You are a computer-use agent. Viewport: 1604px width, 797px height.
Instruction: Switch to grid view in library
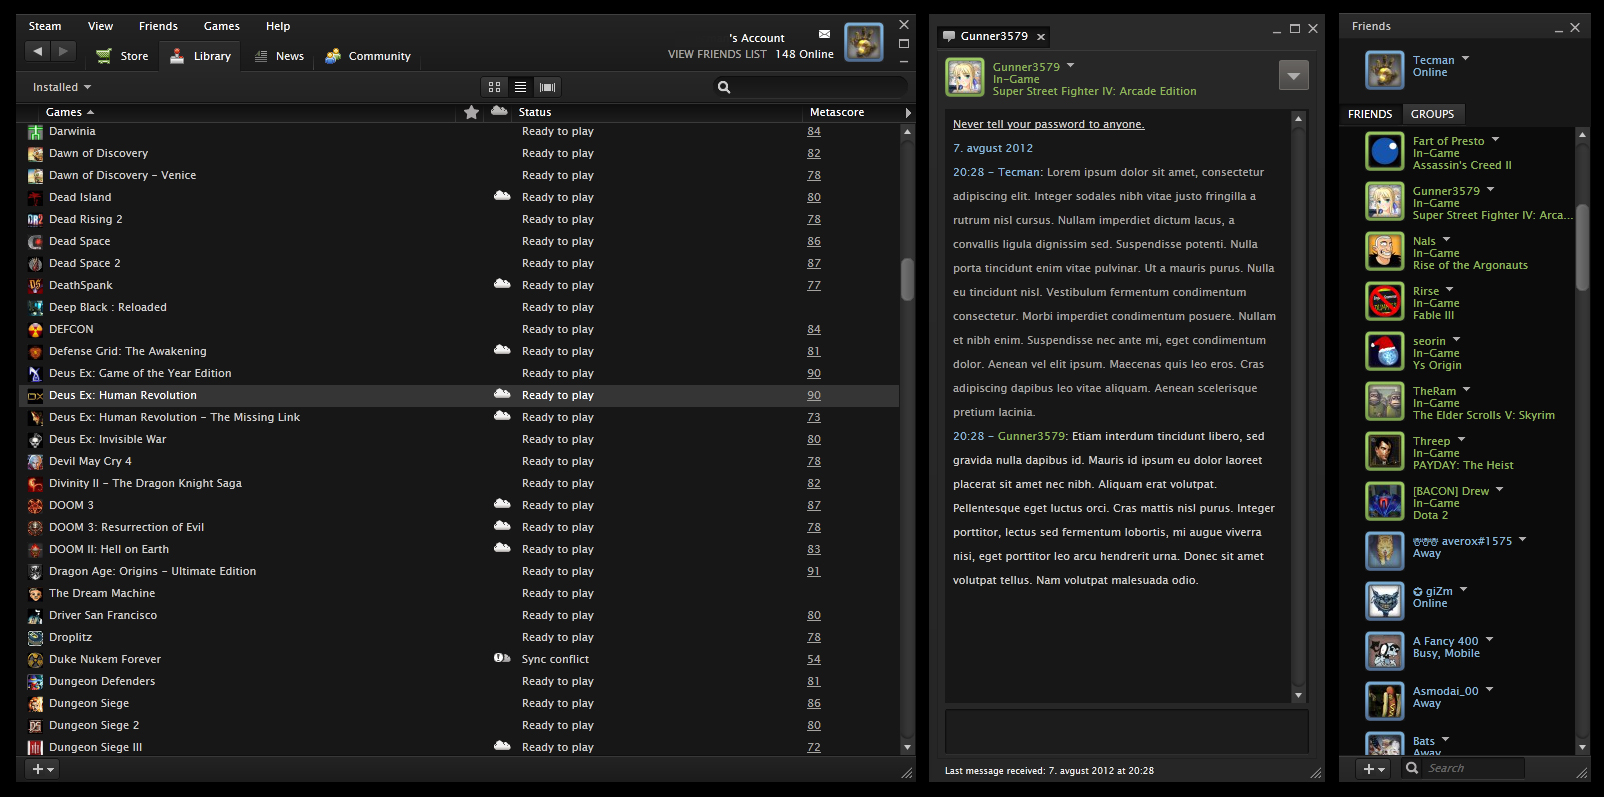coord(494,87)
